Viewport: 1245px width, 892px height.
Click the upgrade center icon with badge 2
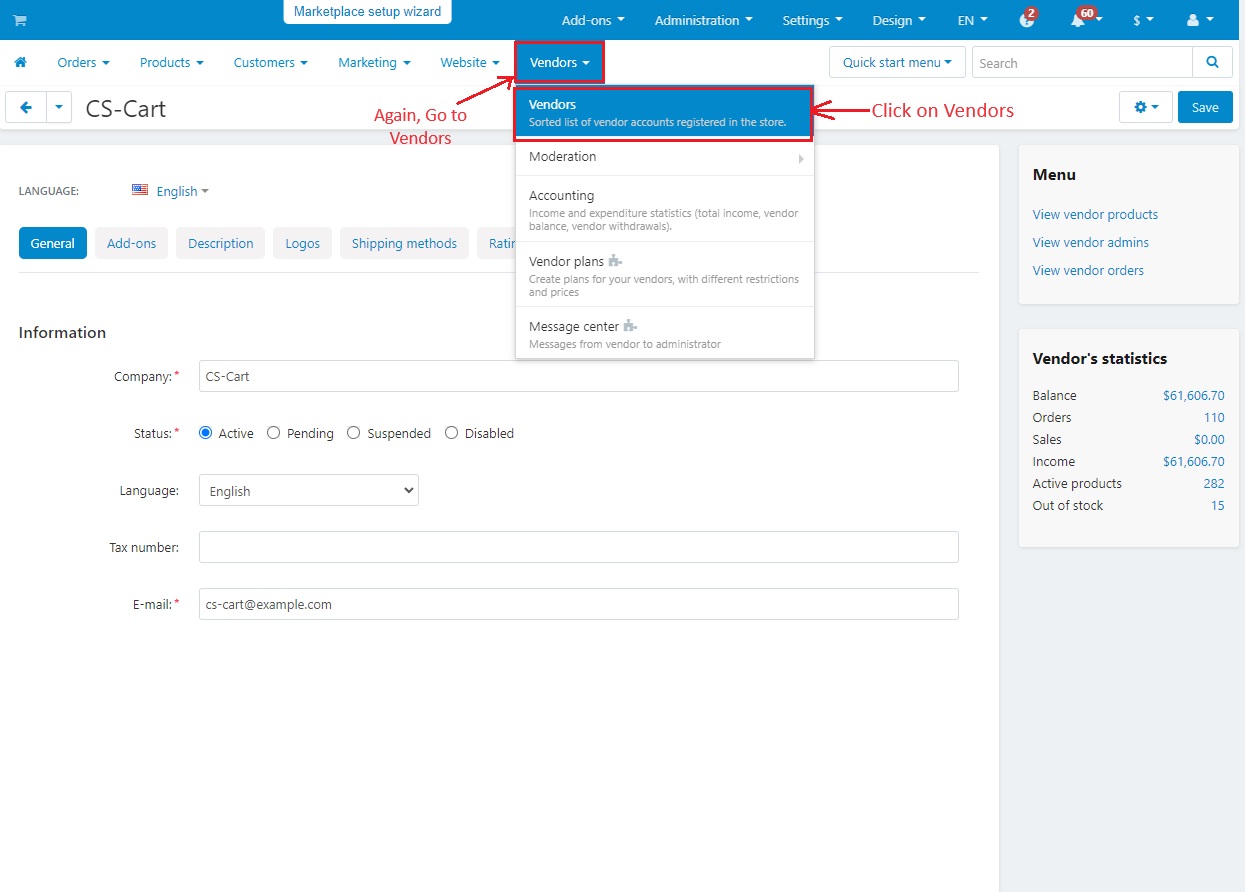[x=1026, y=20]
